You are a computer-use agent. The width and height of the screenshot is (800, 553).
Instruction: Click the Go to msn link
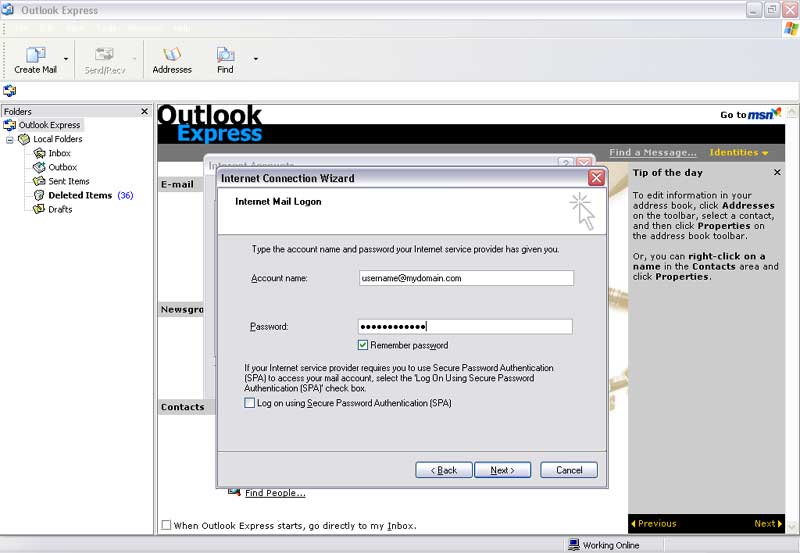pyautogui.click(x=751, y=114)
